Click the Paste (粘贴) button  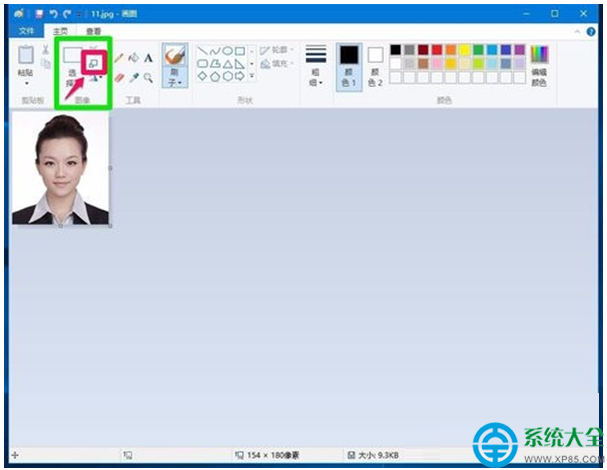pos(25,64)
